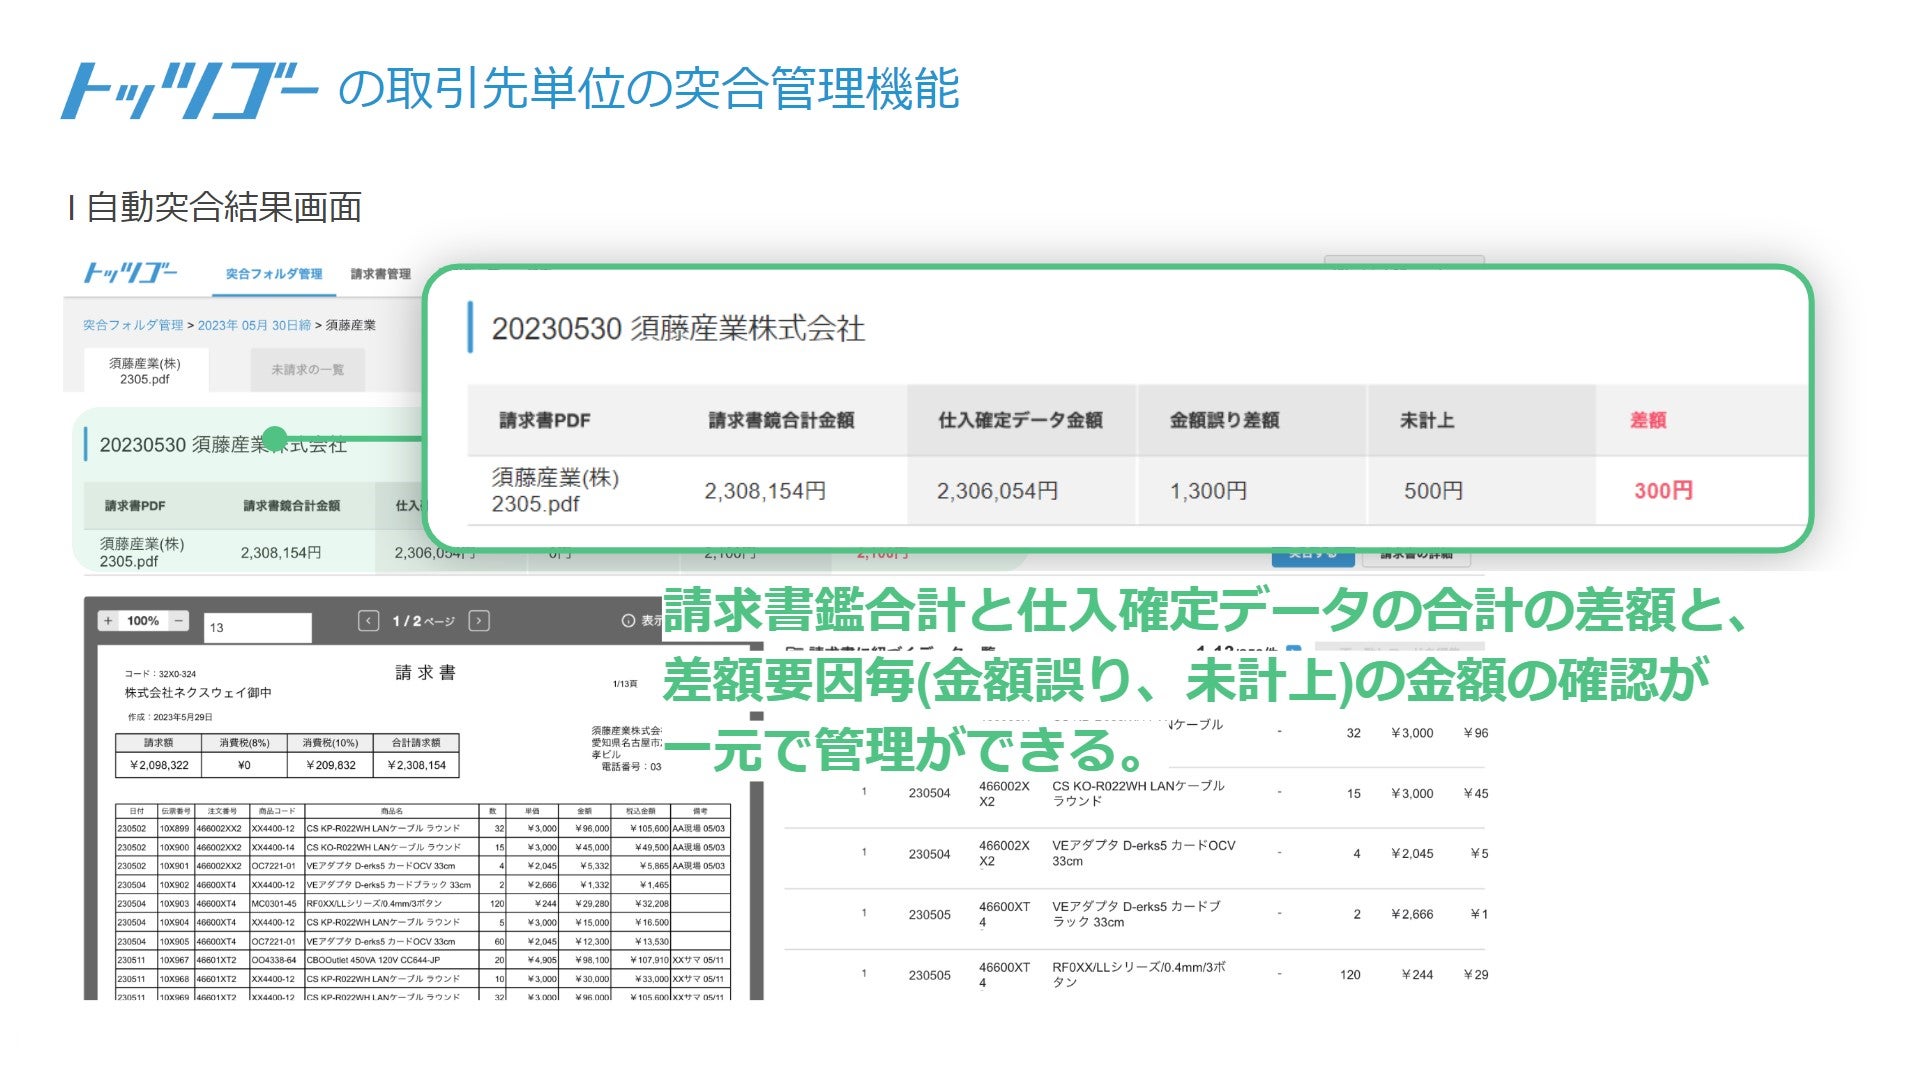The image size is (1909, 1074).
Task: Zoom out with the PDF viewer minus button
Action: click(178, 621)
